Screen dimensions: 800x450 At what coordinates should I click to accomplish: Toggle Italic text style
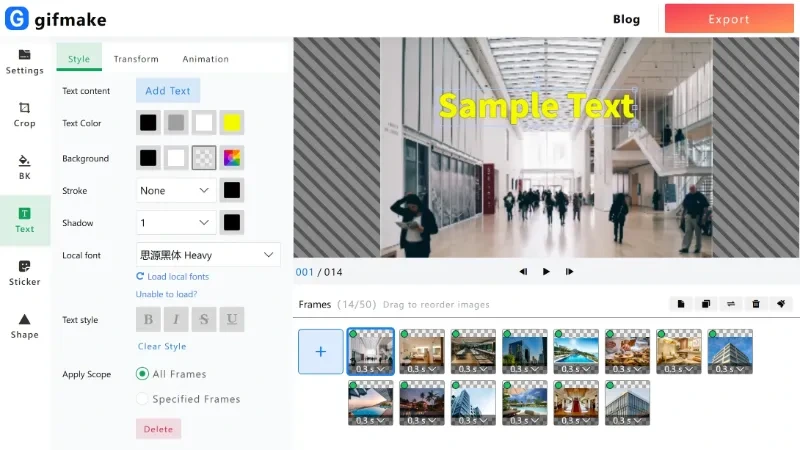point(176,319)
